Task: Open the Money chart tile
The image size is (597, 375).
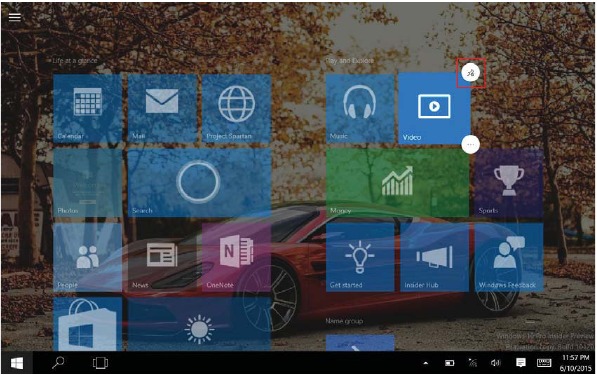Action: 397,183
